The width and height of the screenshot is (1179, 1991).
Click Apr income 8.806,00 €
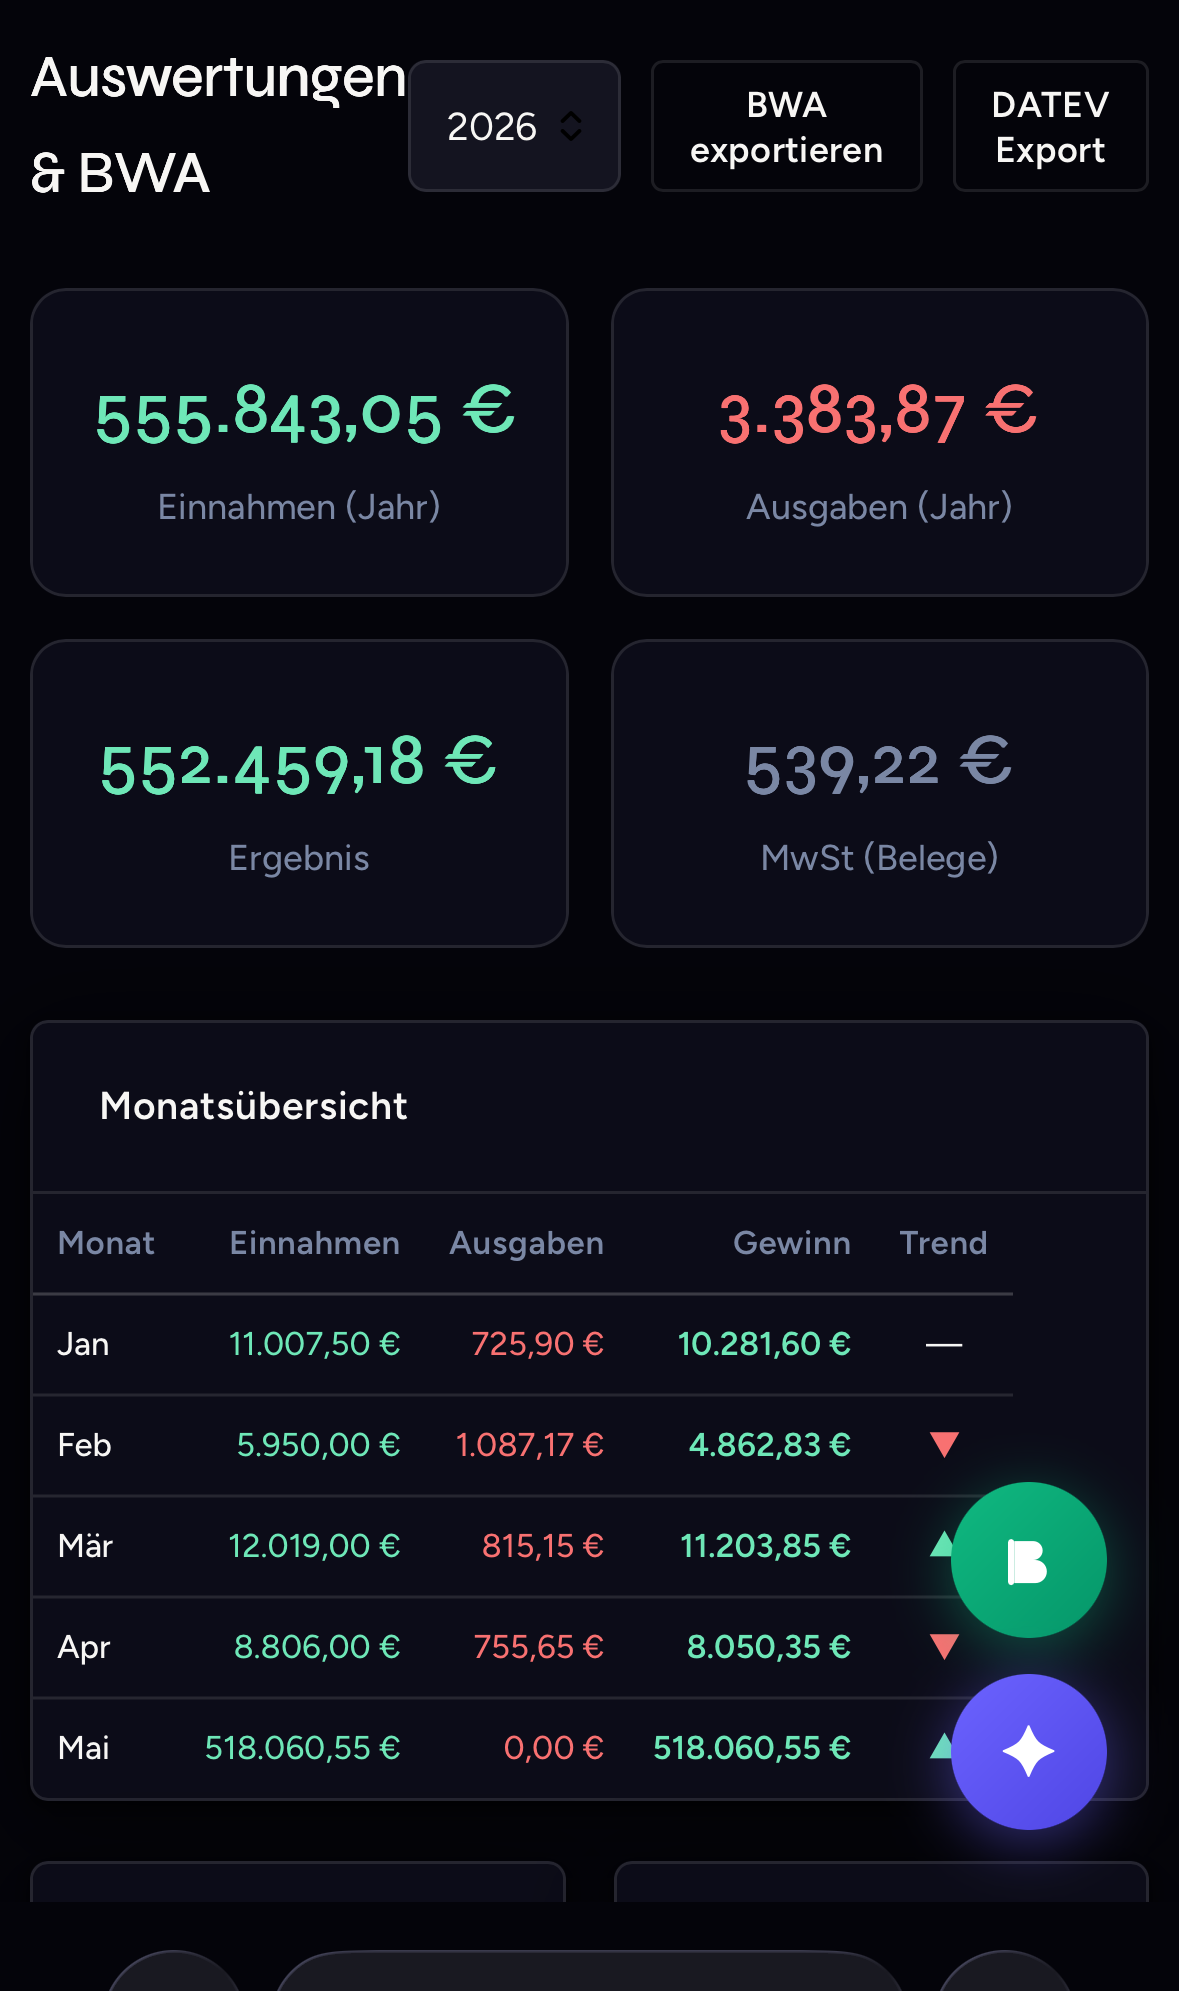pos(317,1647)
